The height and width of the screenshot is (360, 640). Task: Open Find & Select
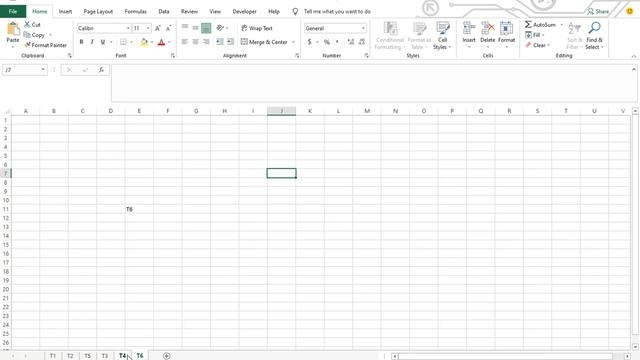[594, 36]
